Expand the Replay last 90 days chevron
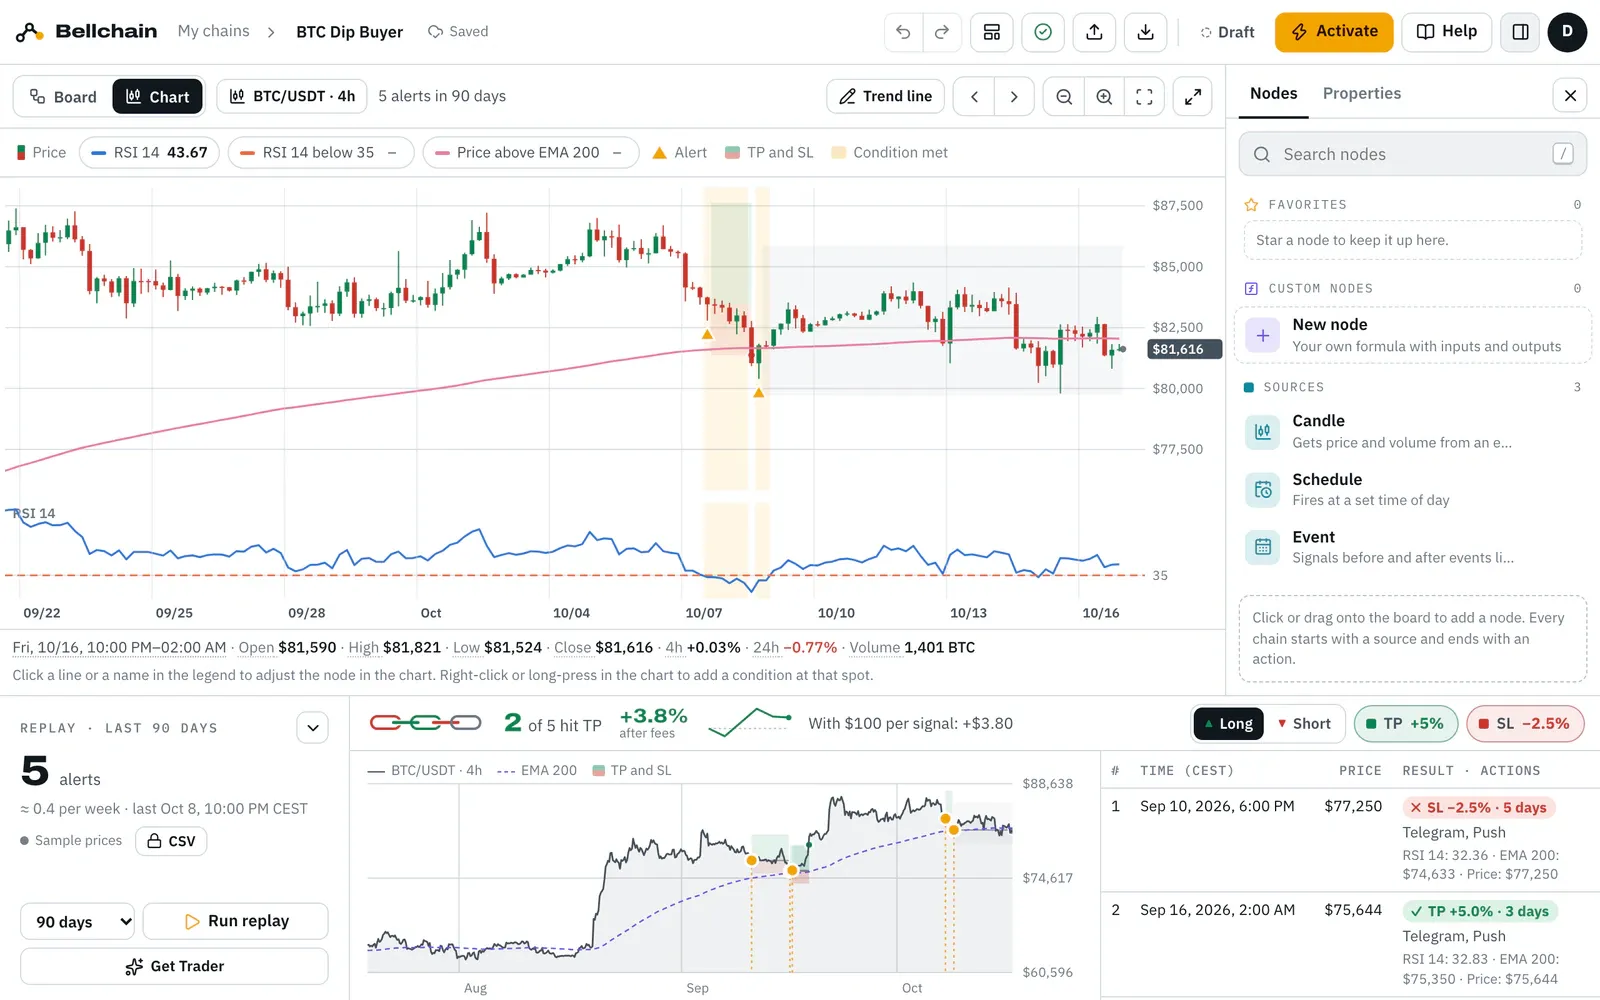Screen dimensions: 1600x1000 pyautogui.click(x=313, y=728)
